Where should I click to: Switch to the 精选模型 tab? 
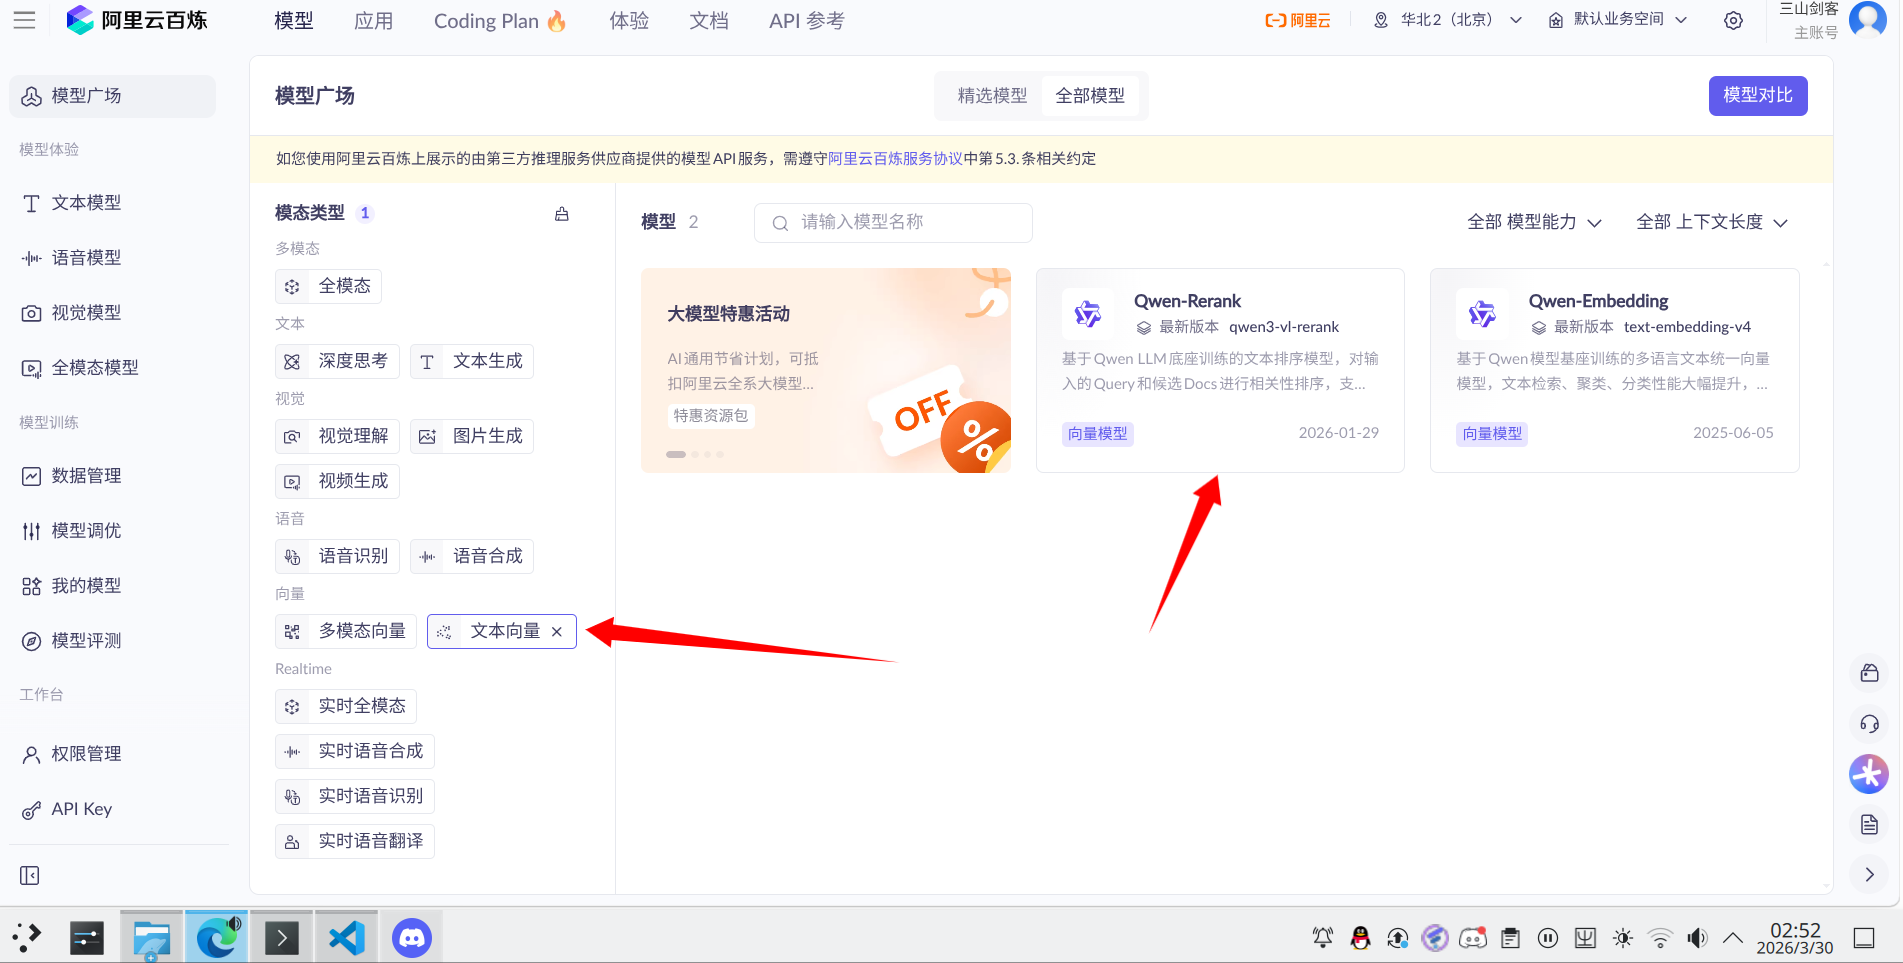(992, 96)
